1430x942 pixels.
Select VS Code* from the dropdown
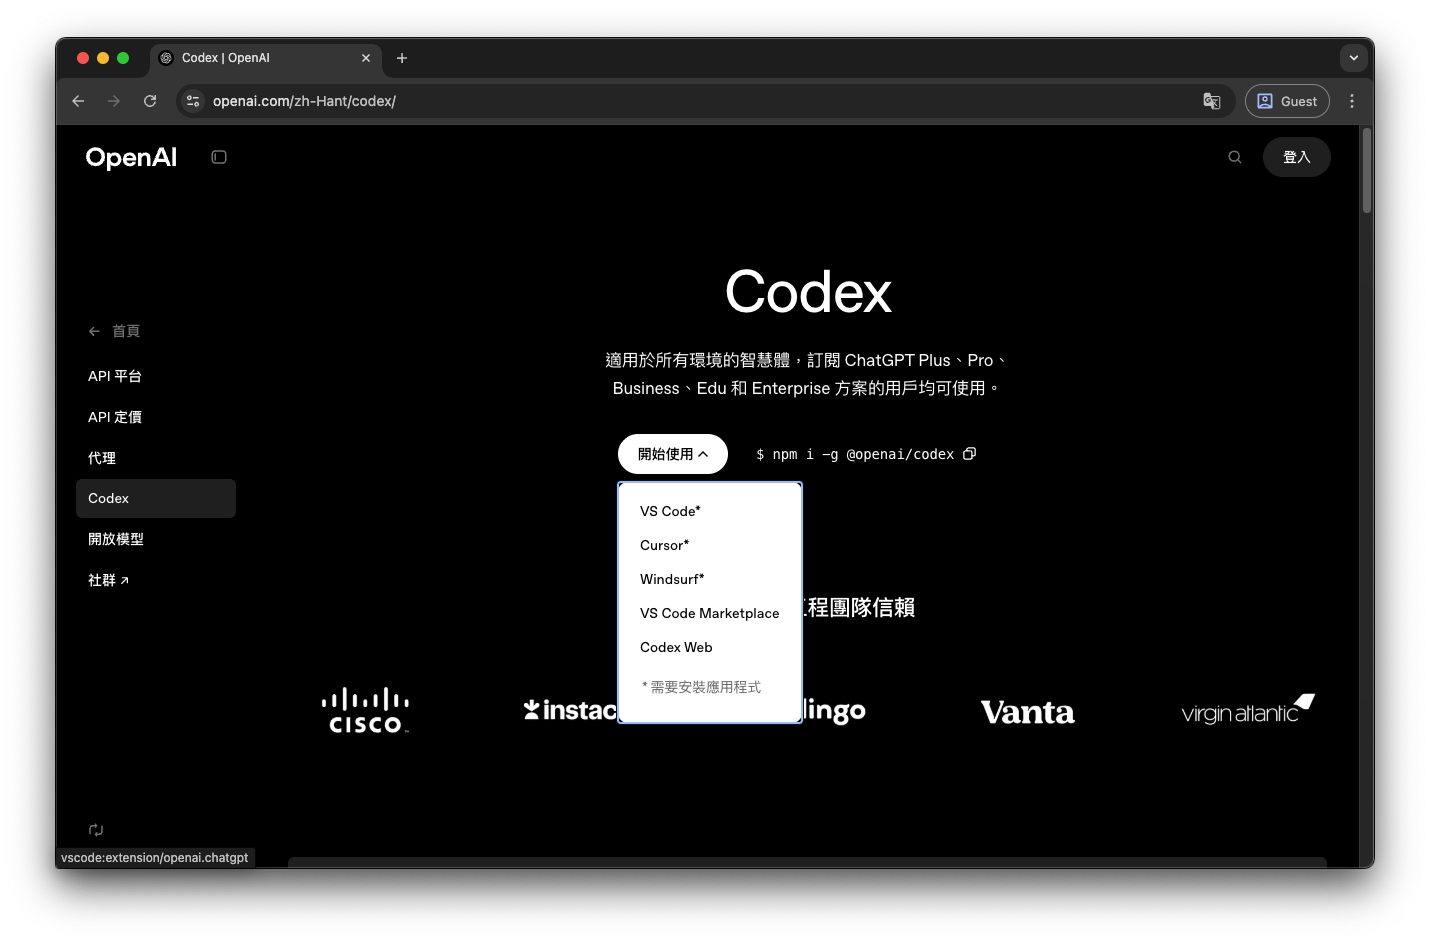(x=670, y=511)
